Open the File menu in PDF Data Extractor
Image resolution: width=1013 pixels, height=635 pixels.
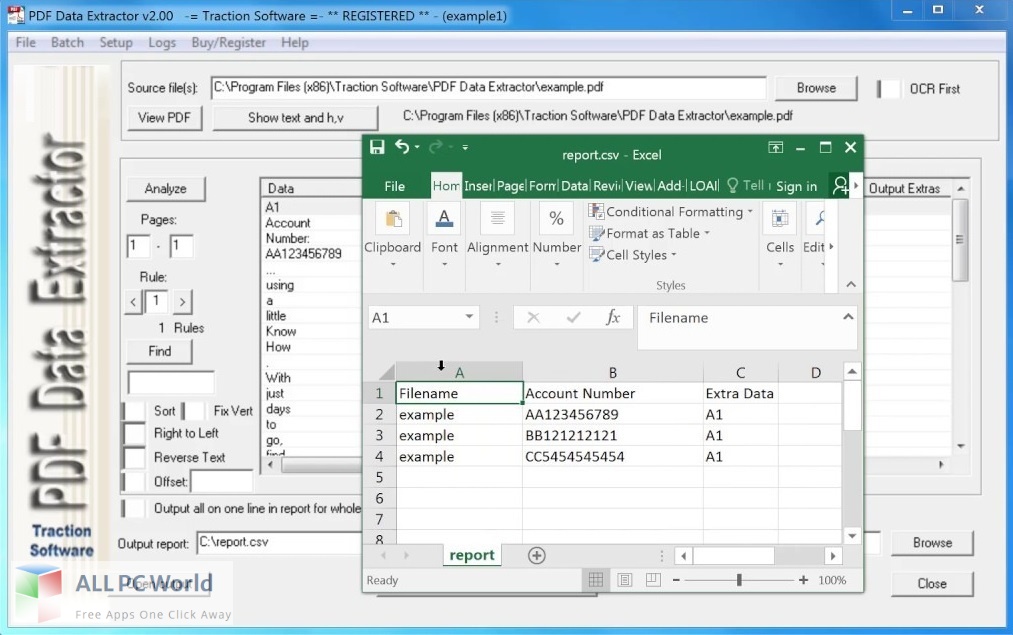[26, 43]
